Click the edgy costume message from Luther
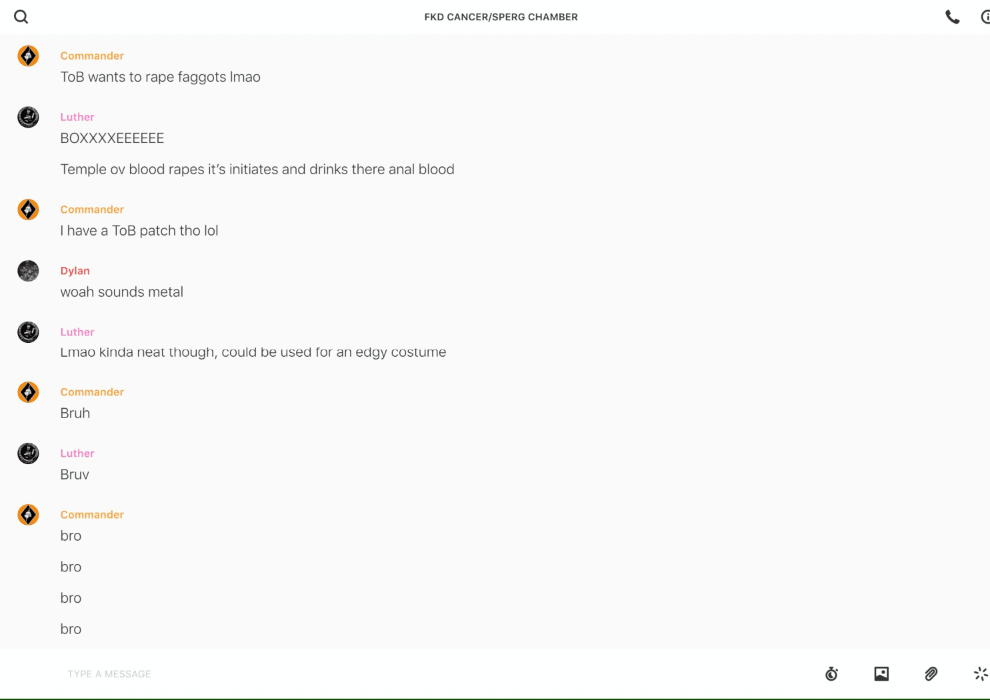 (253, 352)
